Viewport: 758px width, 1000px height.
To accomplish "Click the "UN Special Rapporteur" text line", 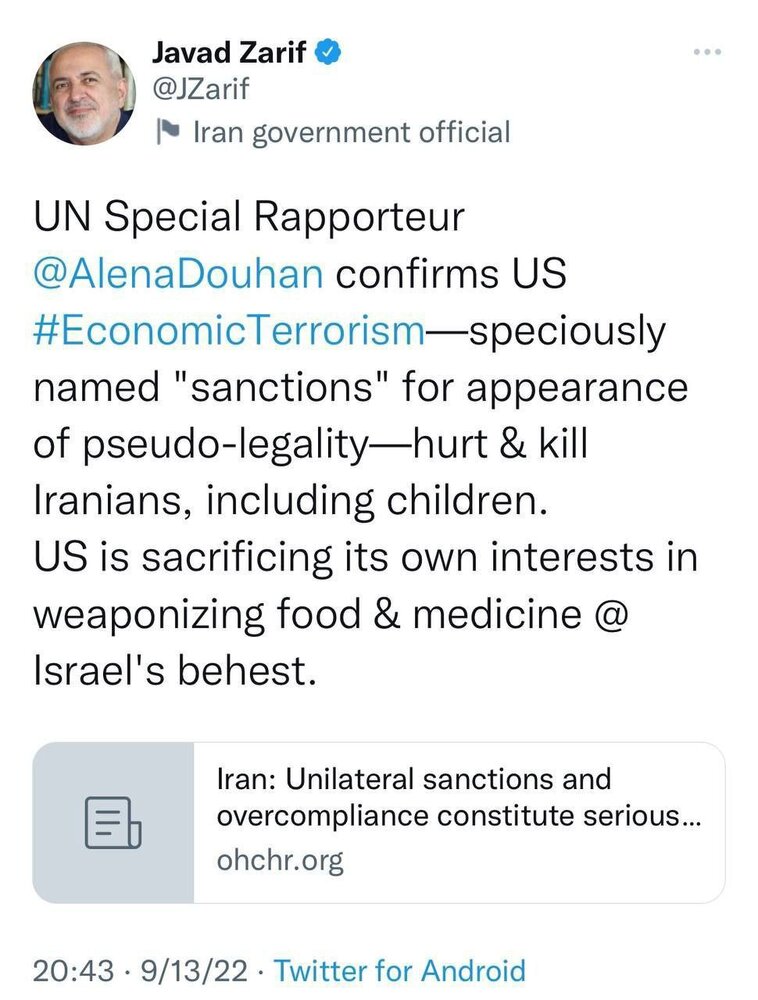I will 250,219.
